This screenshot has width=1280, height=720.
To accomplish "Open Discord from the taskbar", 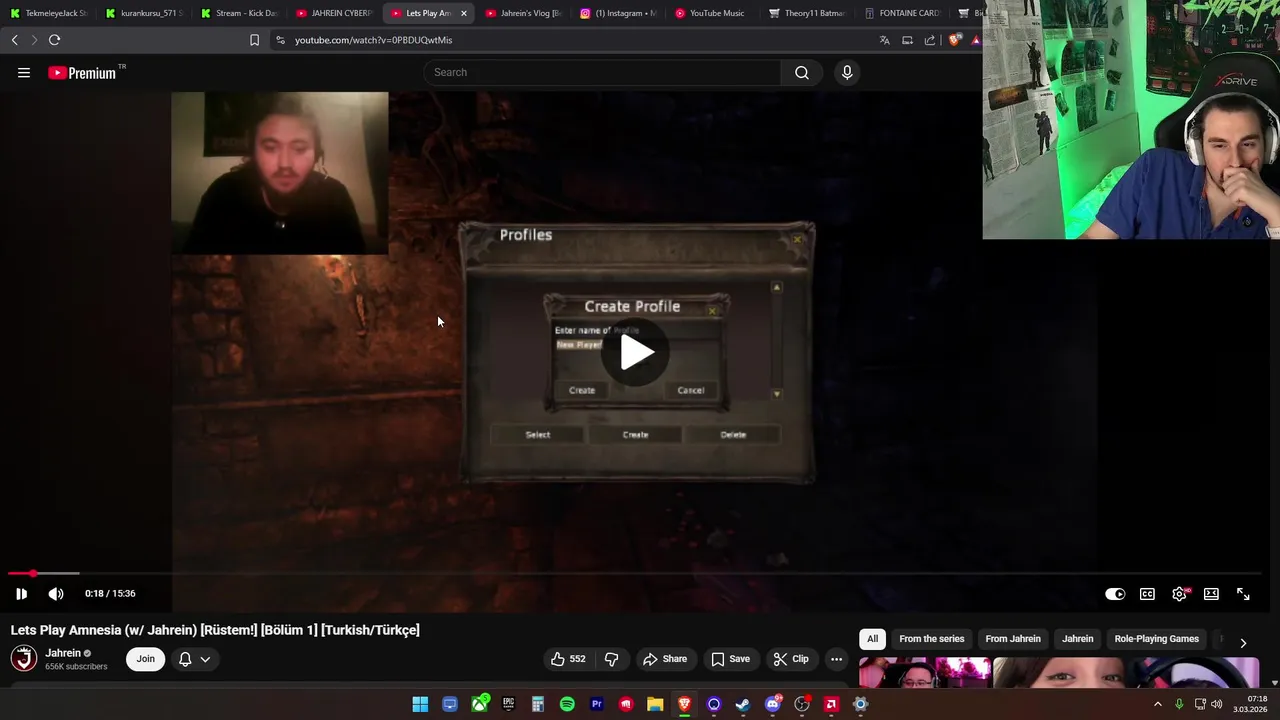I will pyautogui.click(x=772, y=704).
